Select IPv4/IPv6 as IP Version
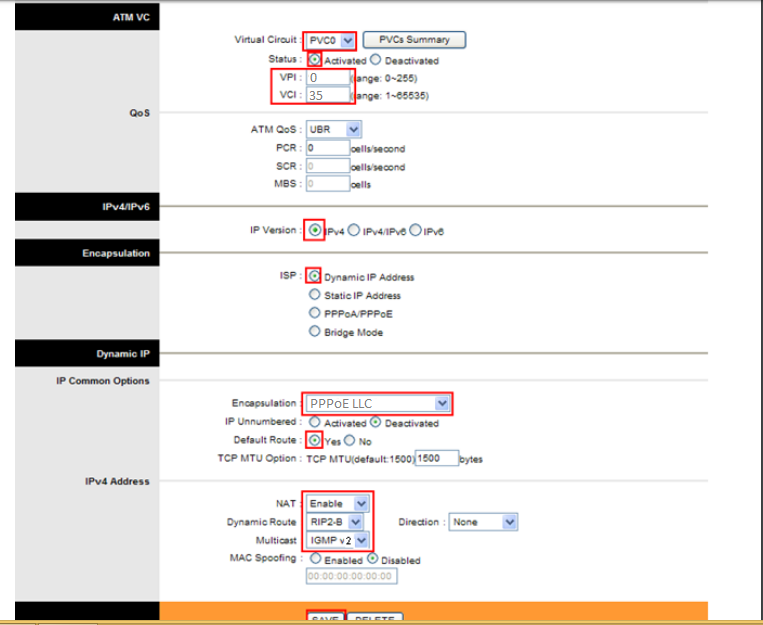 tap(354, 230)
